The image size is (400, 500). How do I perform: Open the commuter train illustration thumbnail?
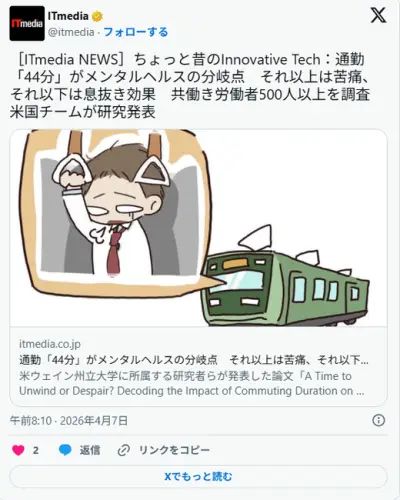[x=198, y=228]
